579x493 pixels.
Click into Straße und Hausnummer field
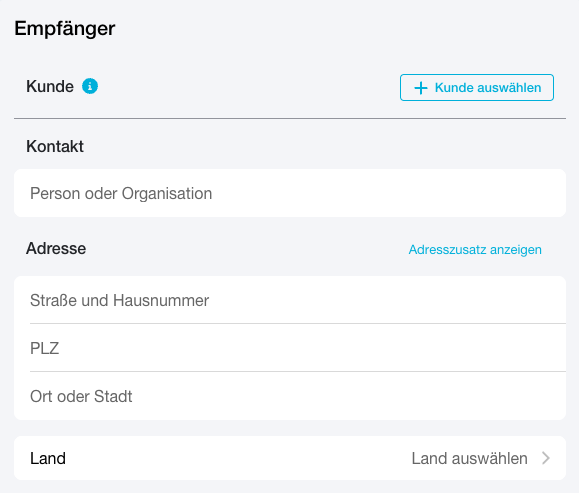click(290, 300)
